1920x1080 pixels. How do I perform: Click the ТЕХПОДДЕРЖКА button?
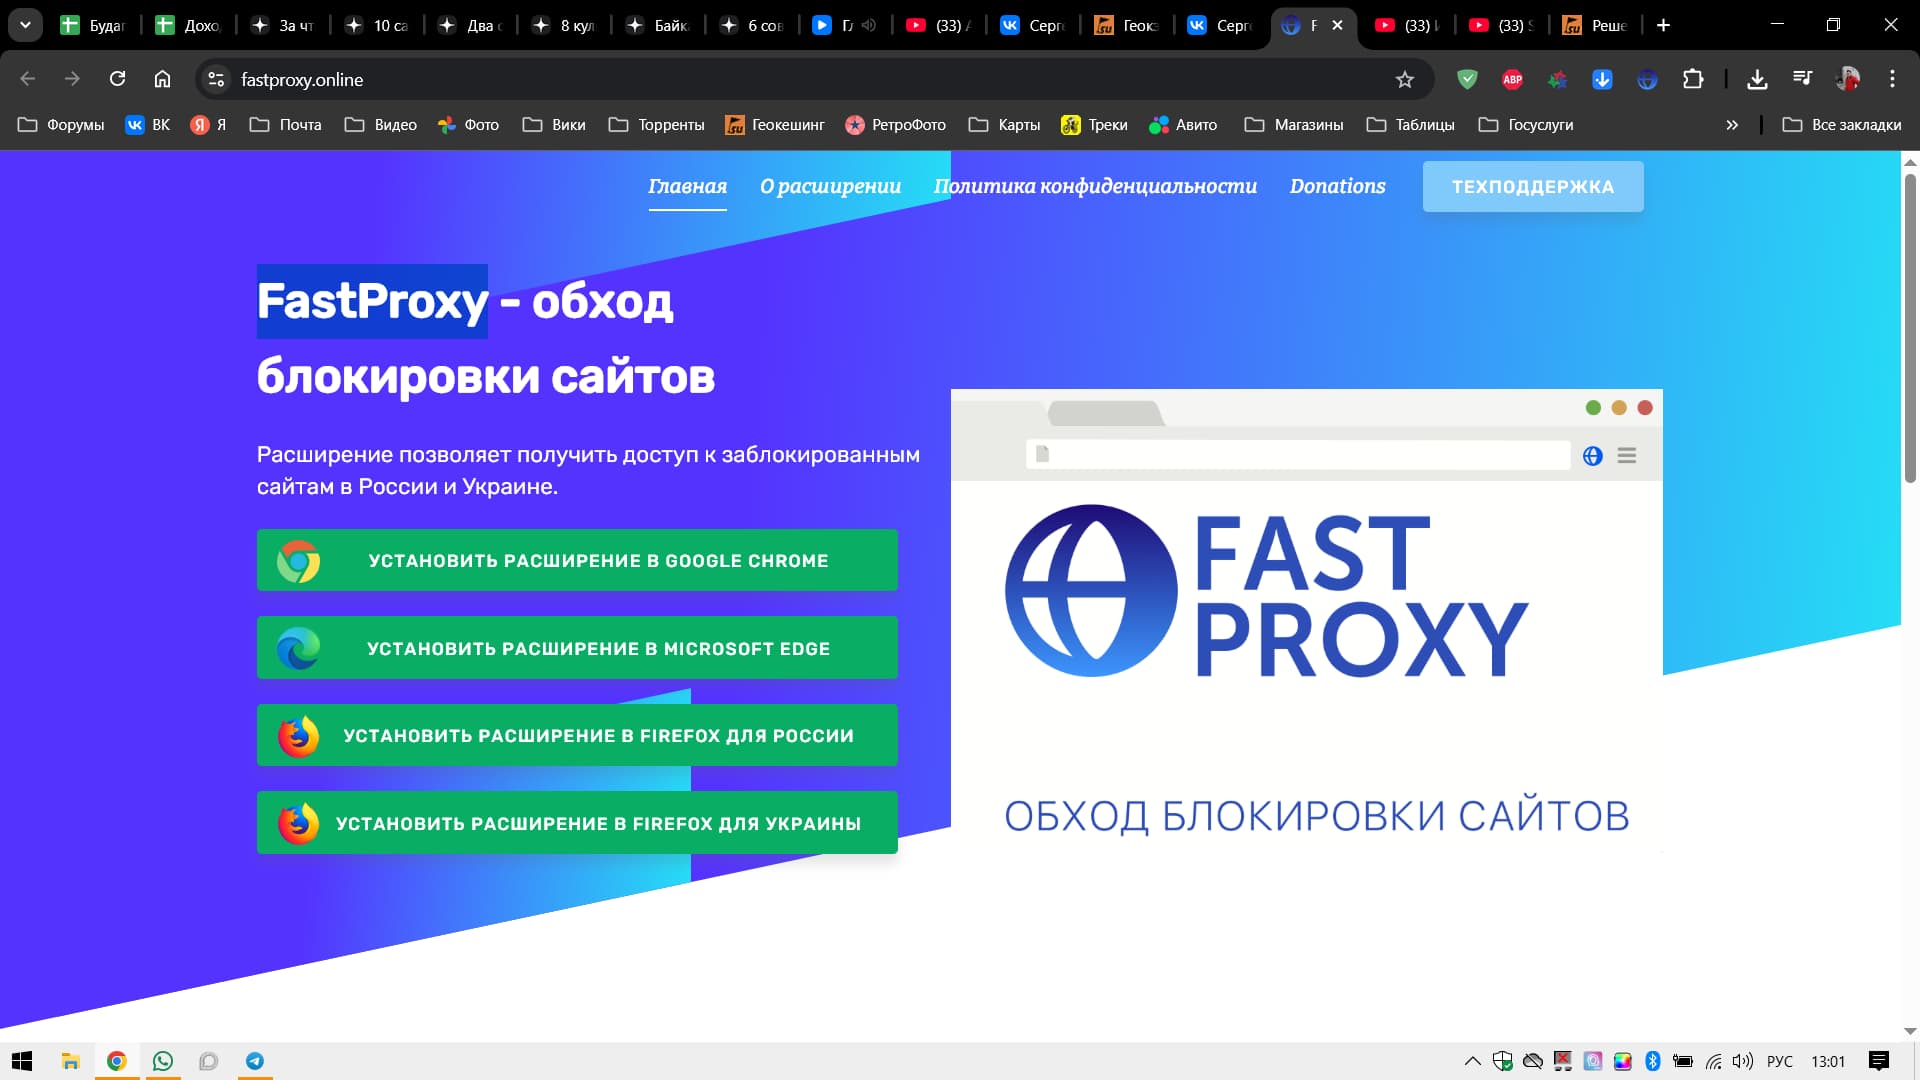1532,186
